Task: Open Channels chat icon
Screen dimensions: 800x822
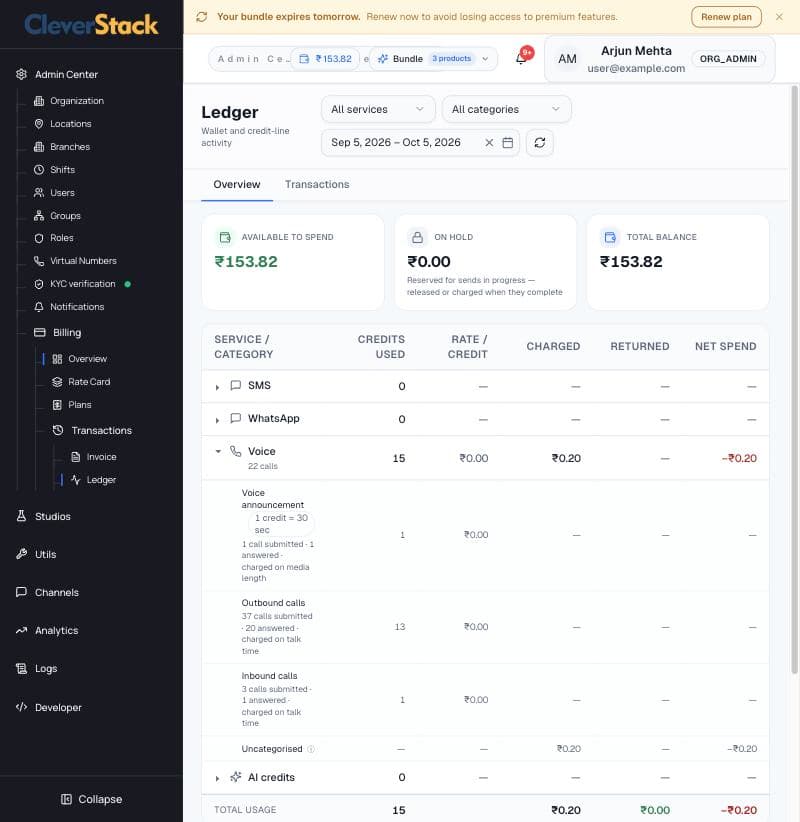Action: (21, 592)
